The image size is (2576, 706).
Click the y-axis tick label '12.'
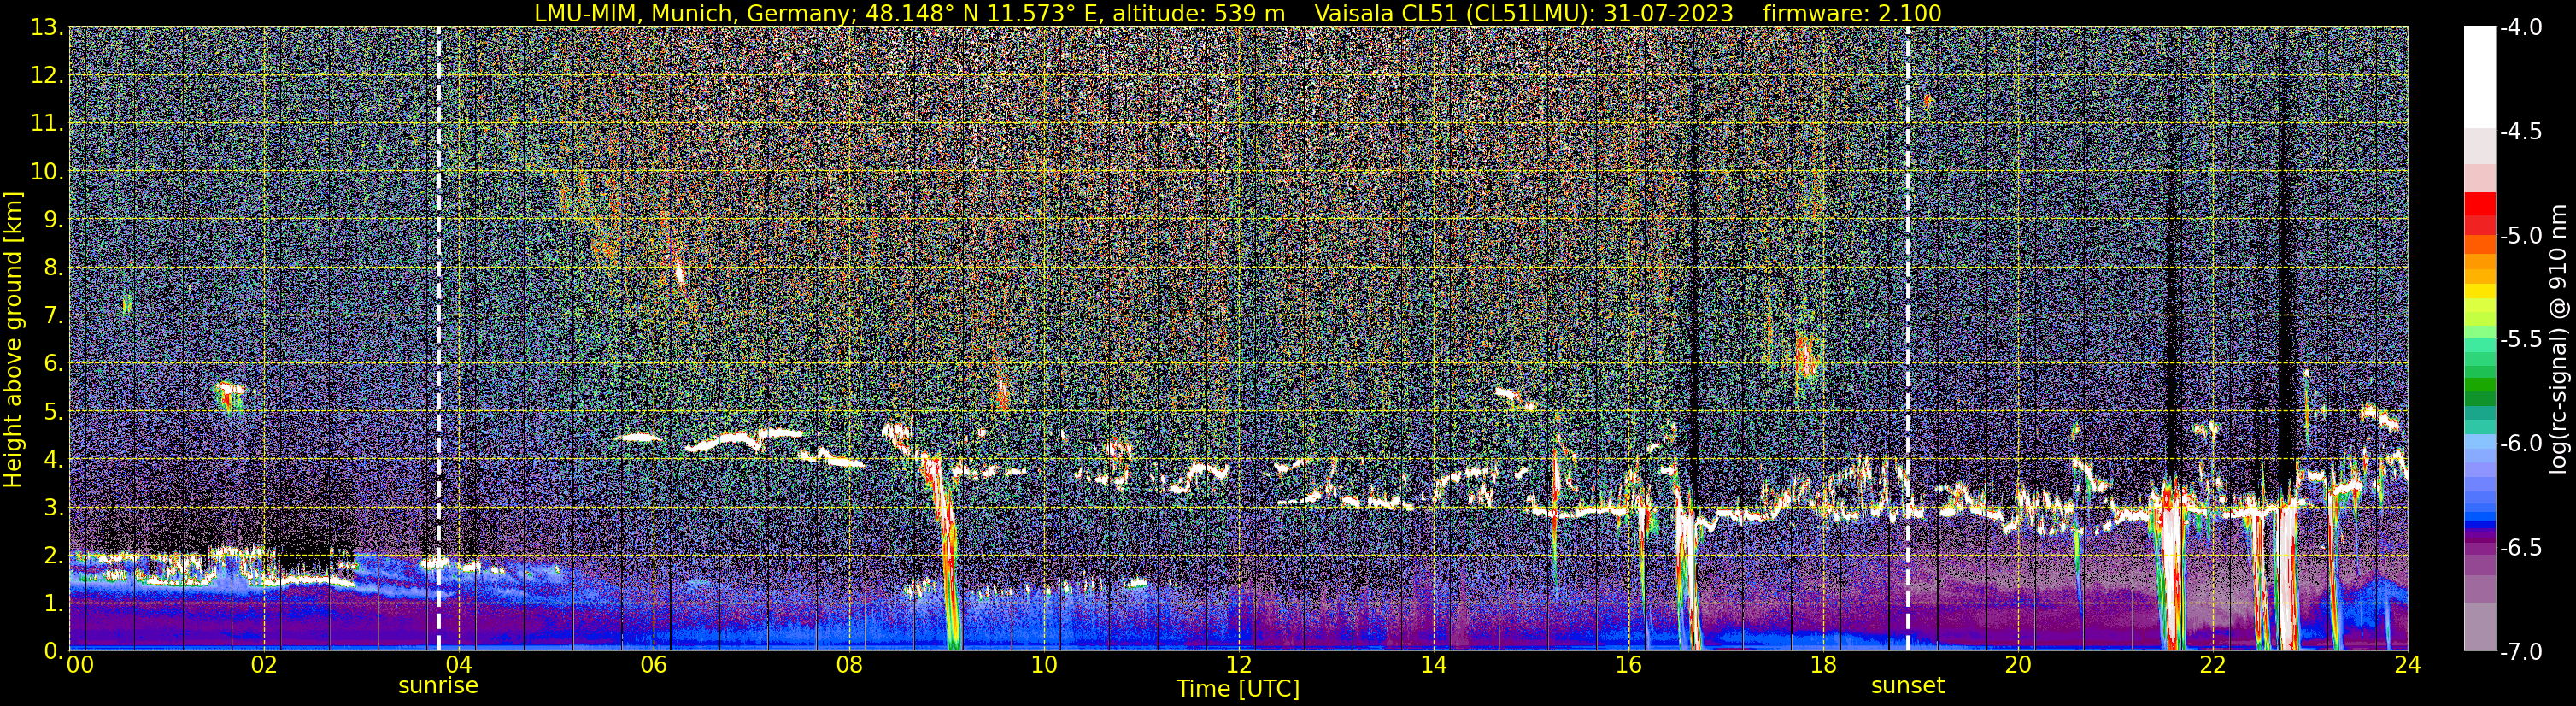pyautogui.click(x=47, y=76)
